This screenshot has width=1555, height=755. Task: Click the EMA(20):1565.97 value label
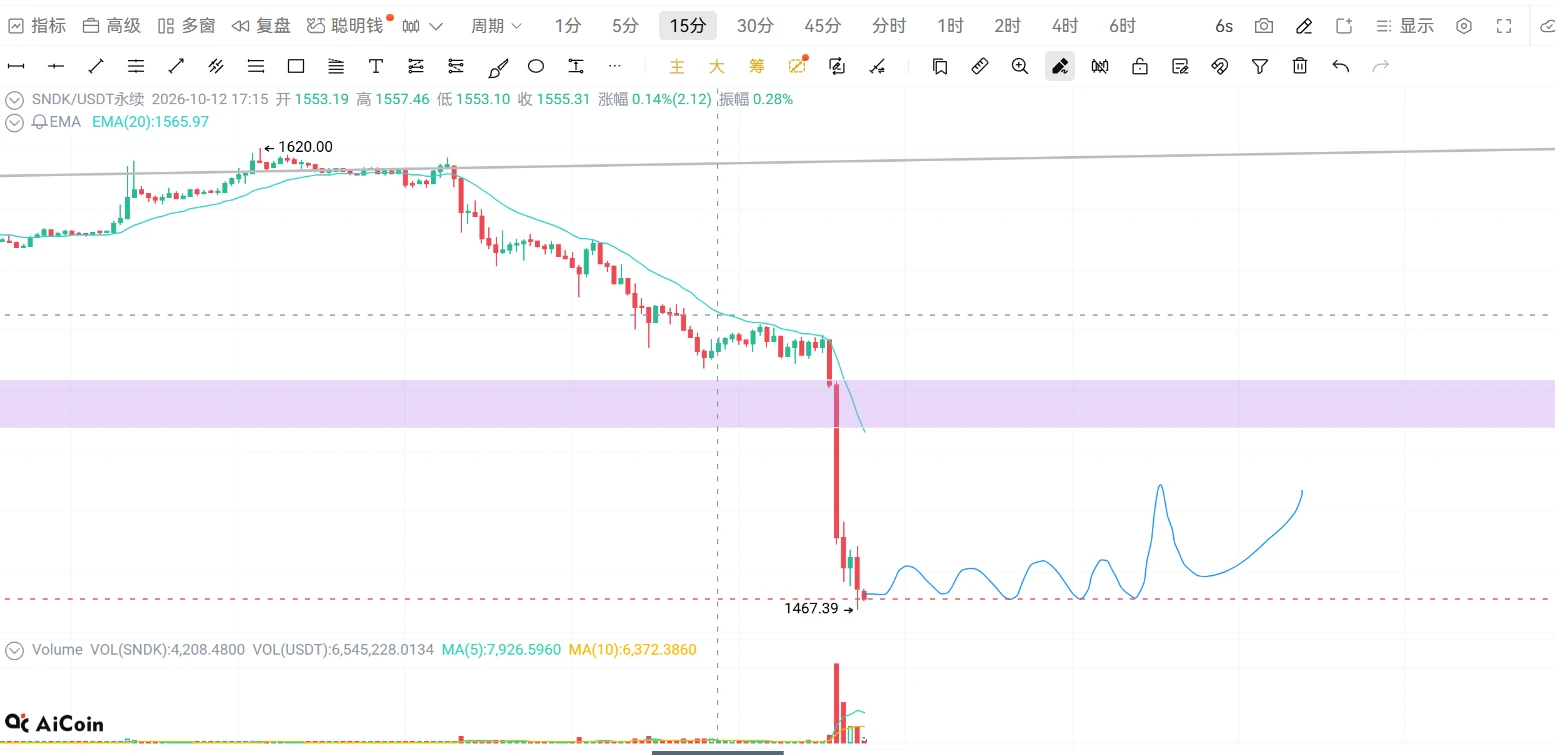pyautogui.click(x=150, y=122)
